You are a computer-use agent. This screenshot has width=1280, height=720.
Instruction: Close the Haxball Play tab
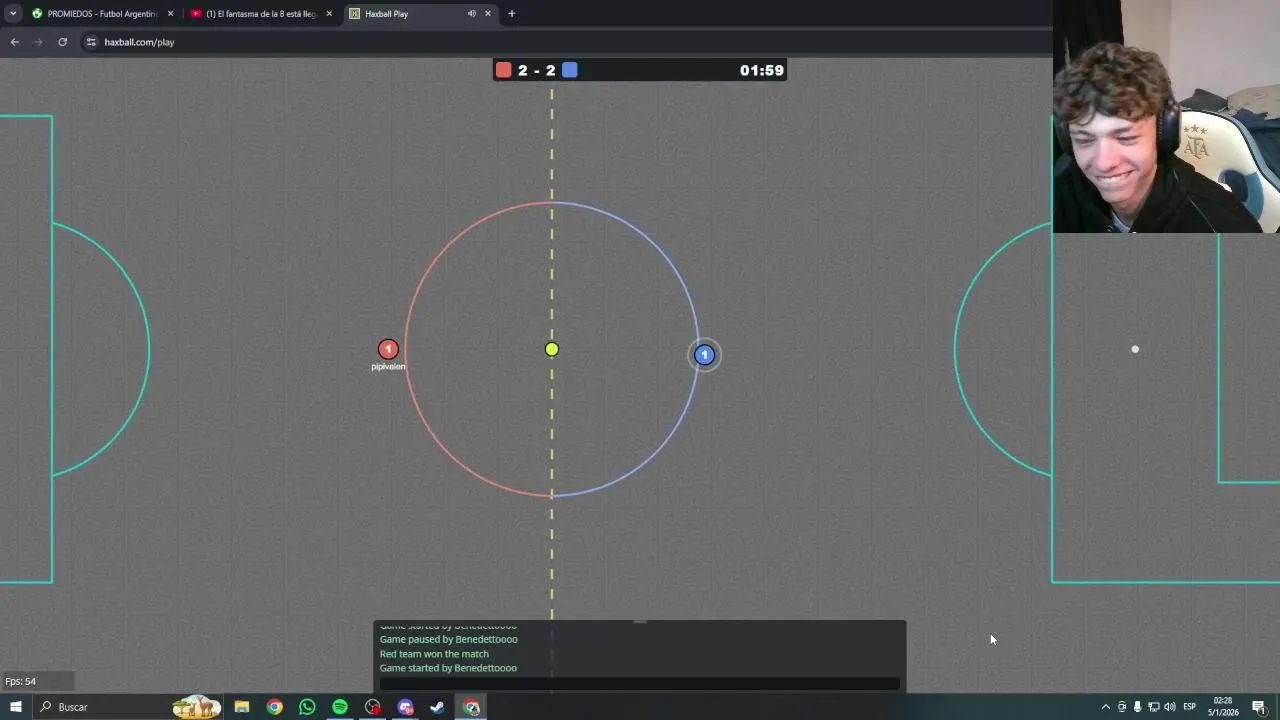(x=488, y=14)
